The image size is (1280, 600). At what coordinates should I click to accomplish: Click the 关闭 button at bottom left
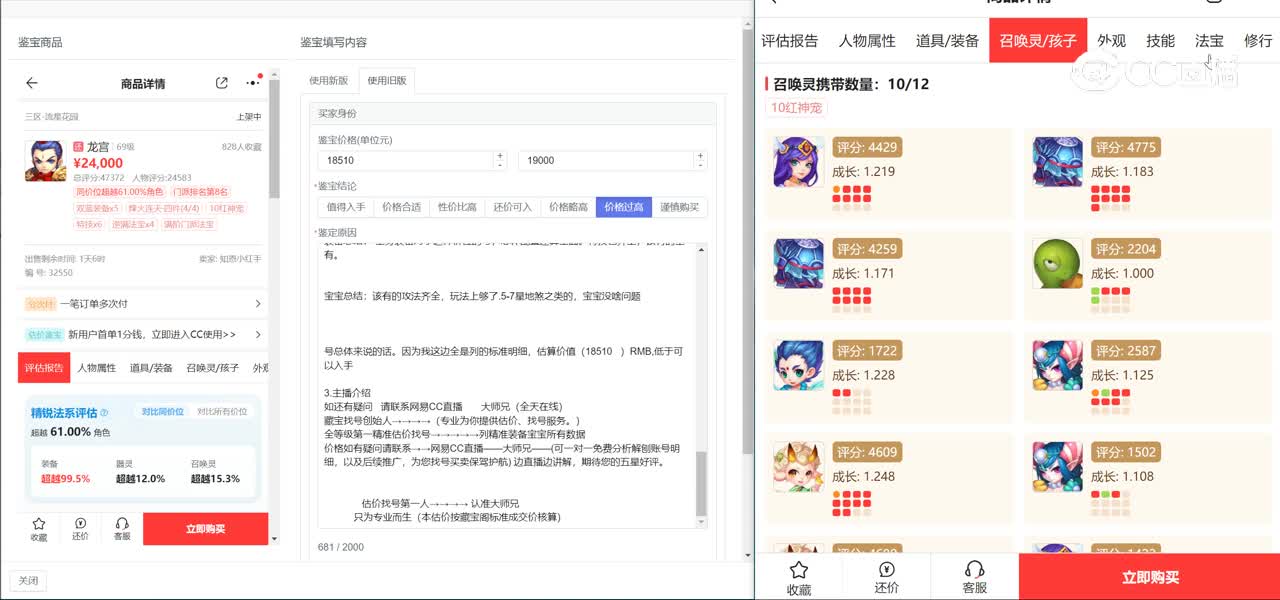click(x=28, y=581)
